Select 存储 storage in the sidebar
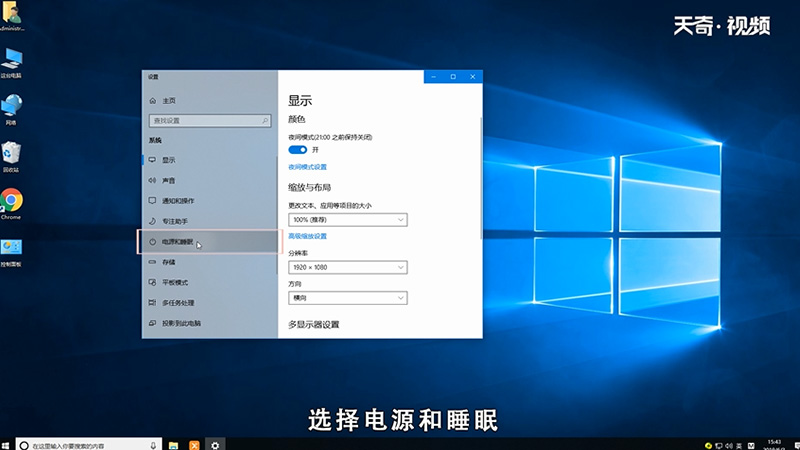800x450 pixels. click(x=210, y=262)
